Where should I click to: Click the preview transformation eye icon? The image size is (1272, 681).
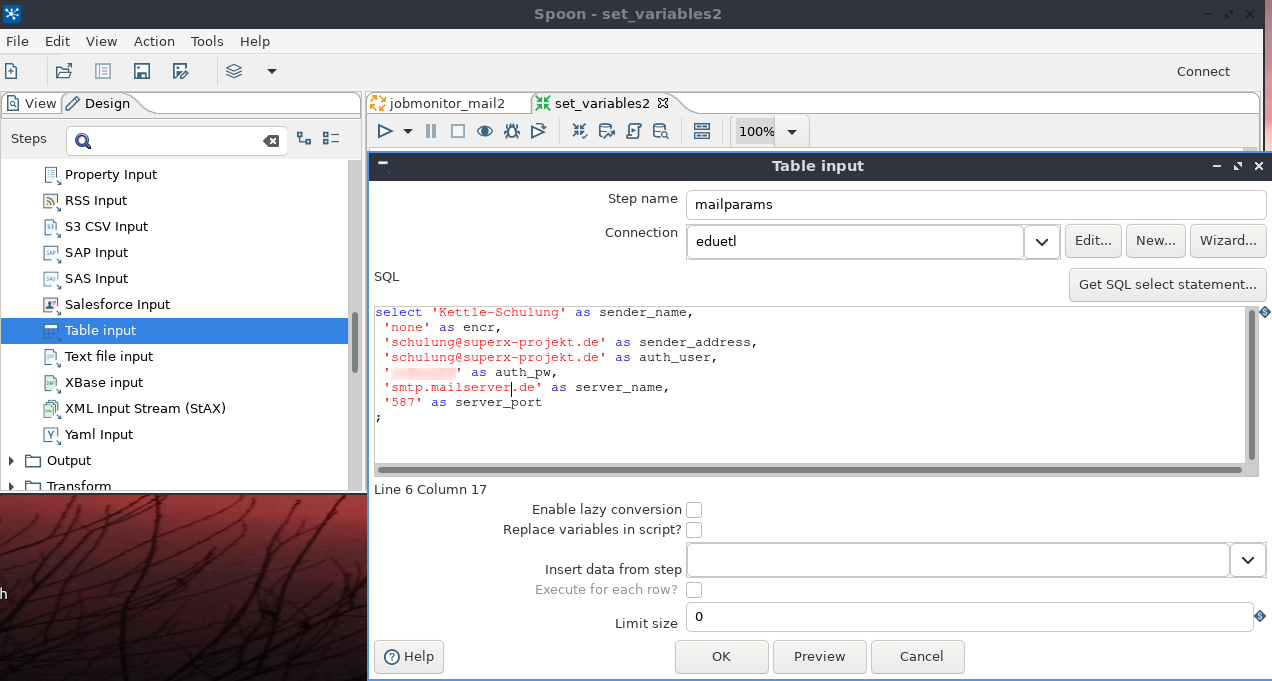(x=485, y=131)
